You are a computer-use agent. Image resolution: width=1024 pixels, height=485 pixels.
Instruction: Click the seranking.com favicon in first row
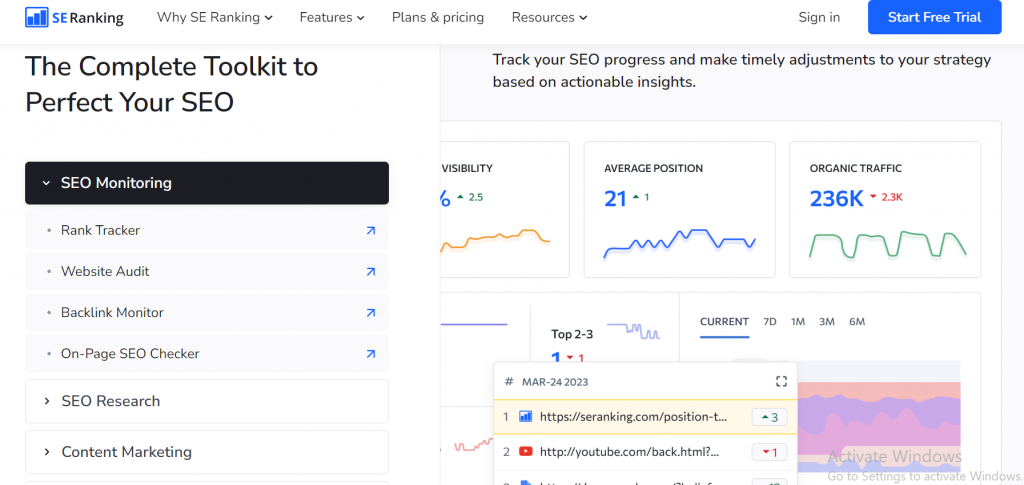(x=525, y=416)
